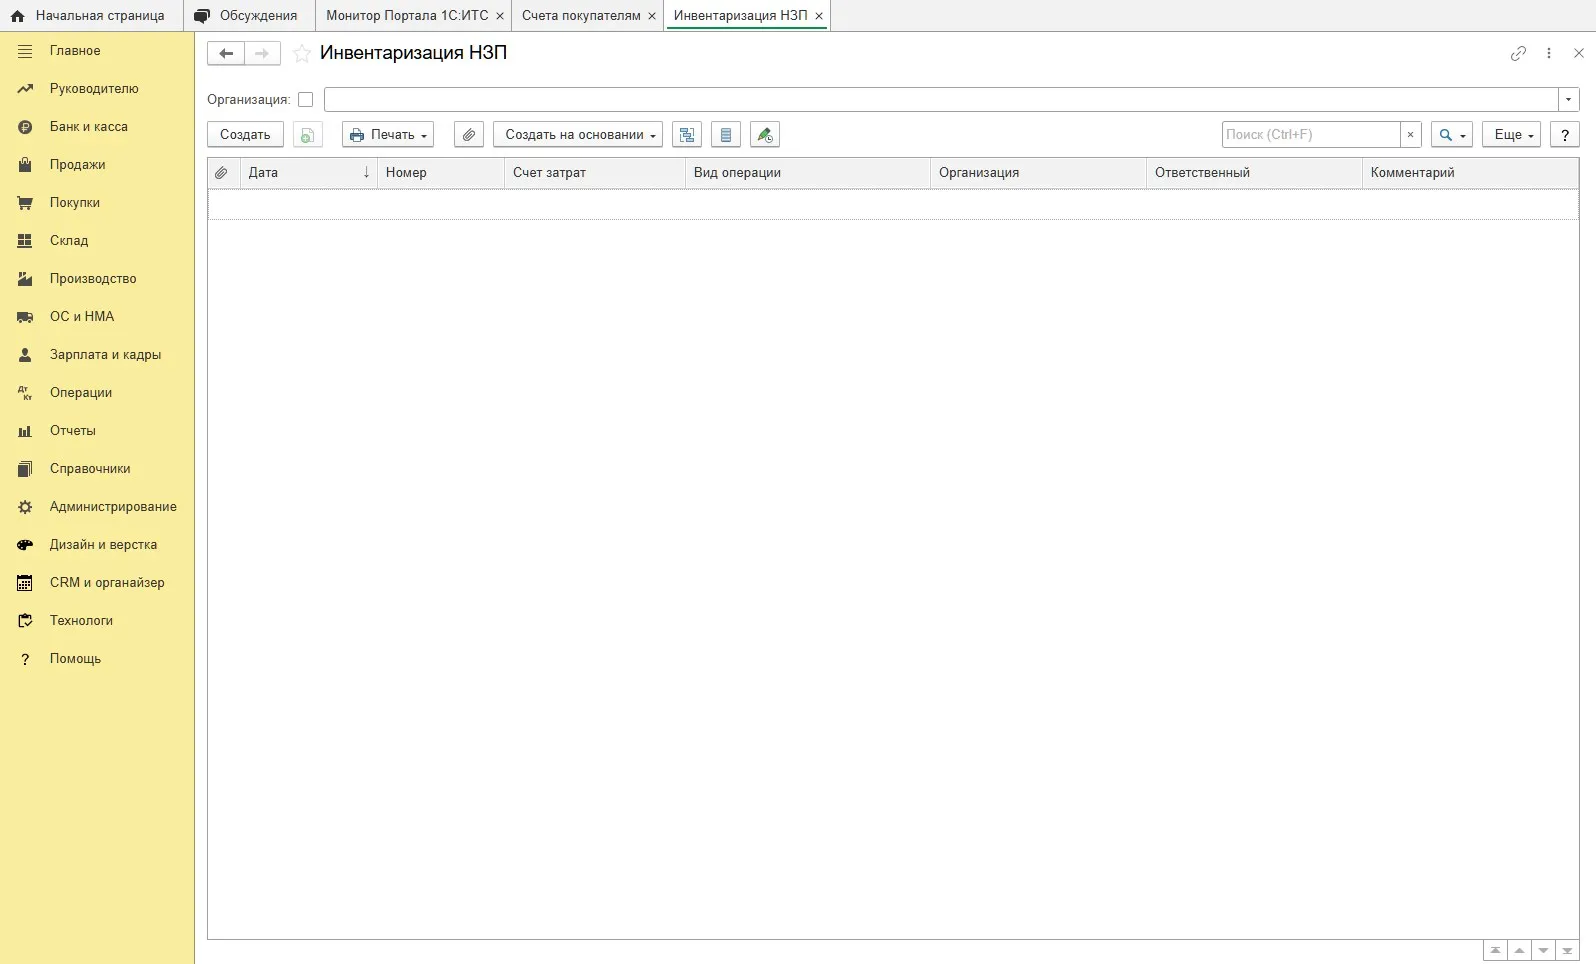Click the edit-with-clock pencil icon button
Screen dimensions: 1596x964
[x=765, y=135]
